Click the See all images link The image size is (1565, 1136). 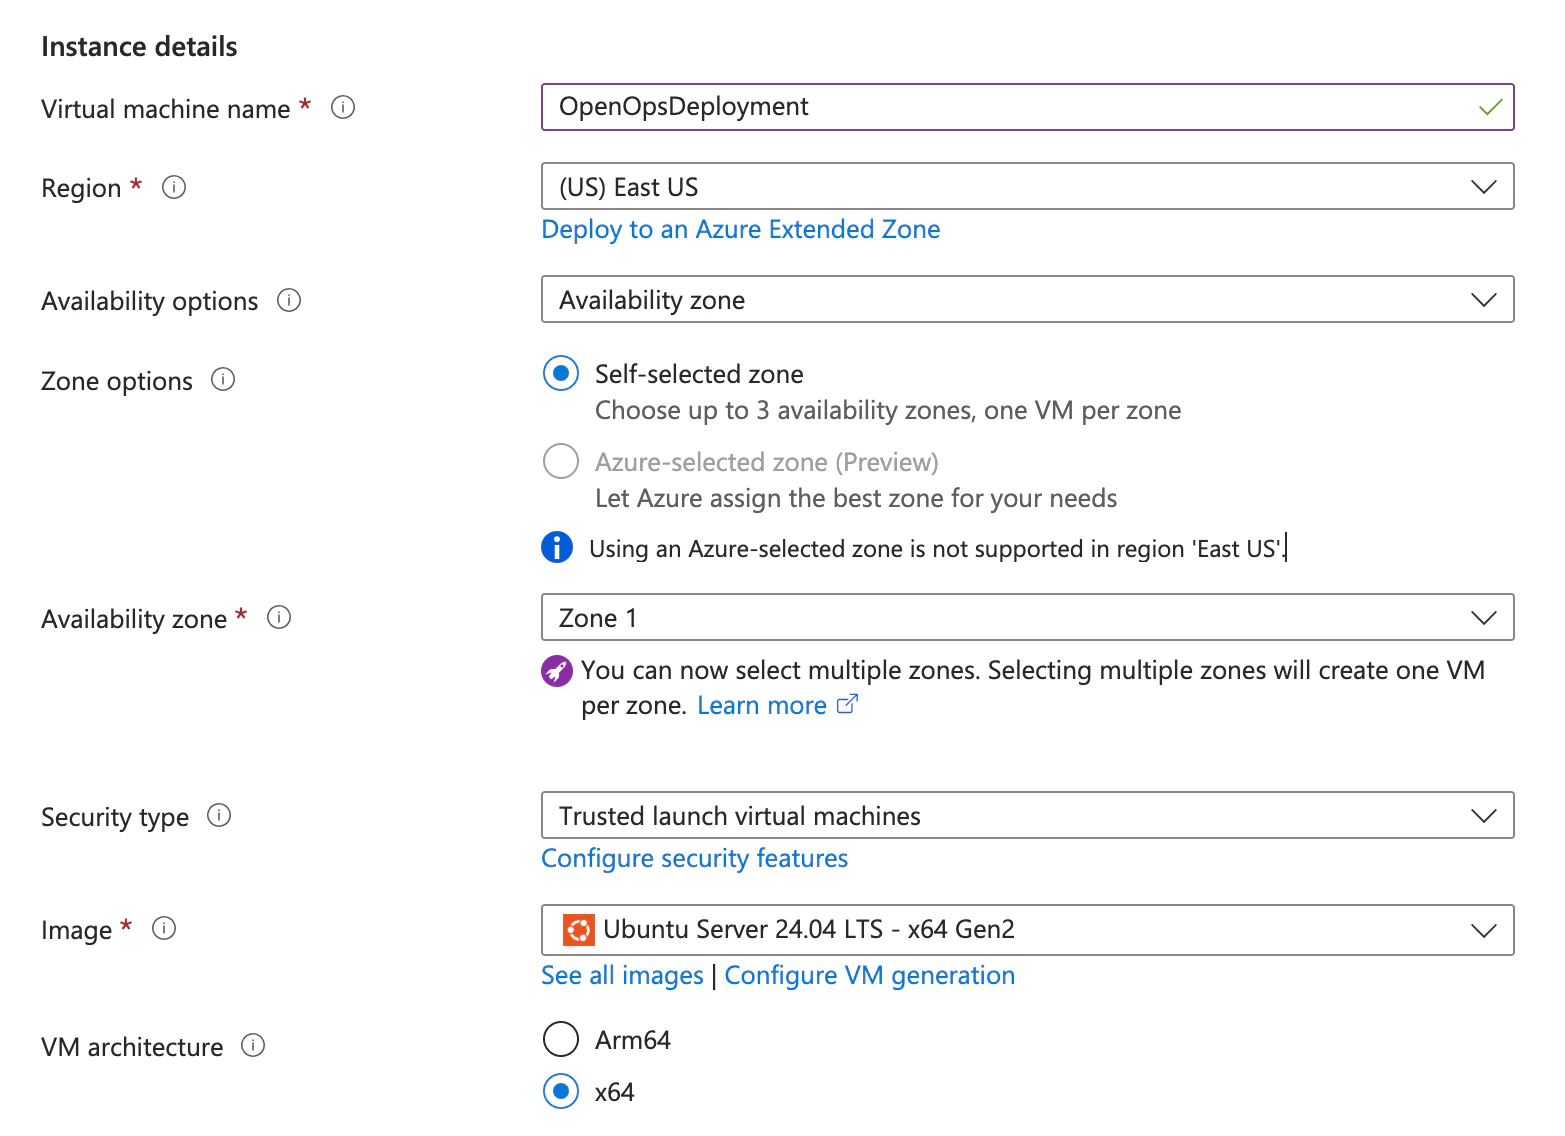coord(622,976)
